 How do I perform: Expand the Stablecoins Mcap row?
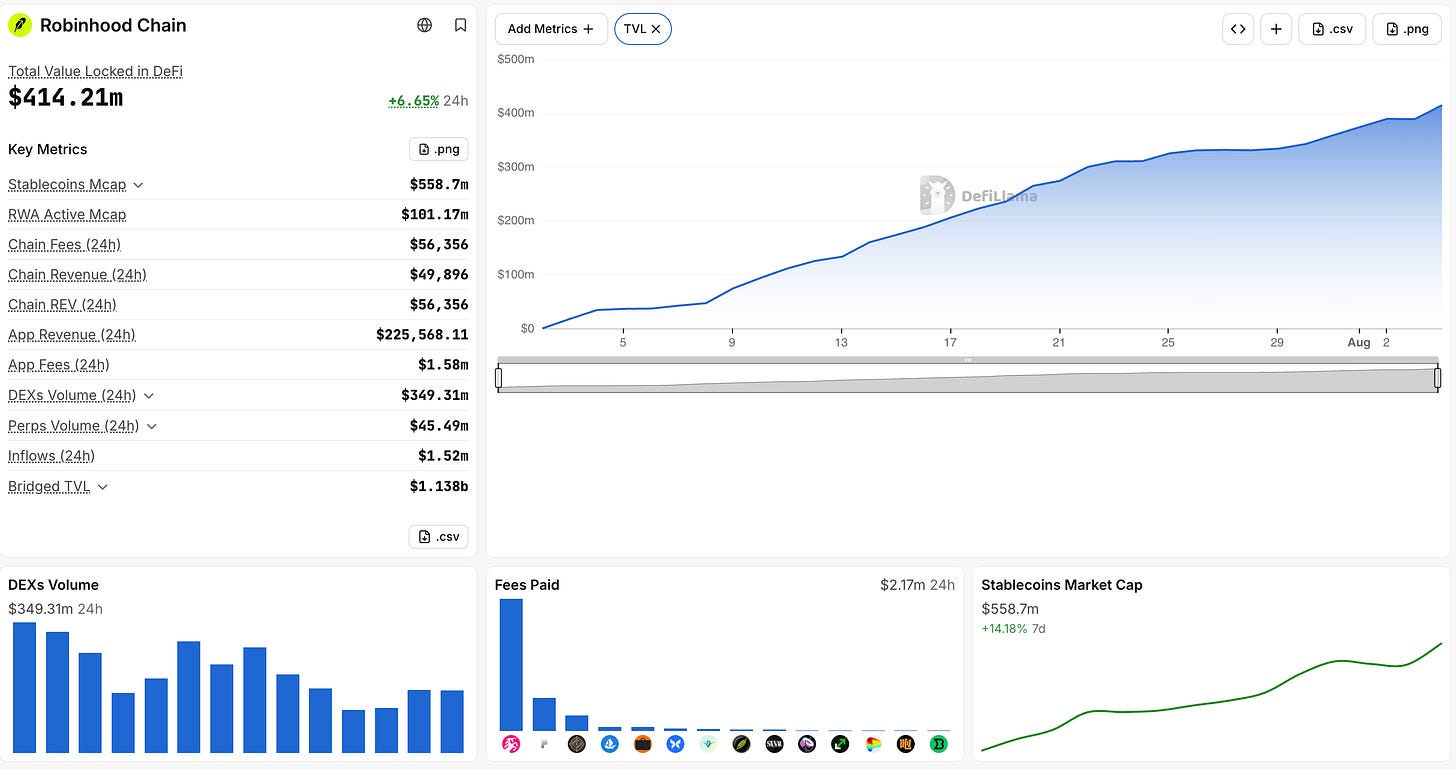point(138,185)
